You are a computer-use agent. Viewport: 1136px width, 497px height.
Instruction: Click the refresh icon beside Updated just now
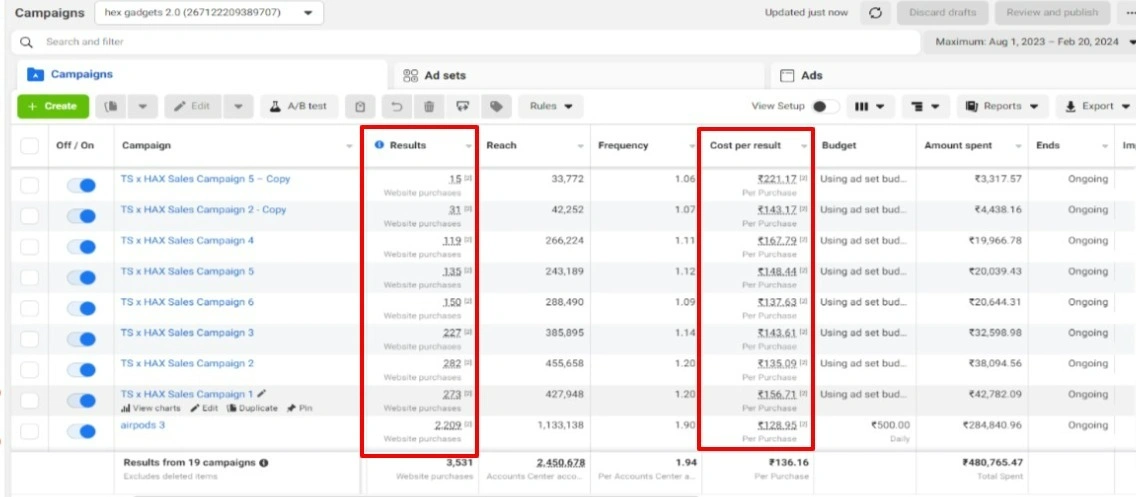point(875,13)
